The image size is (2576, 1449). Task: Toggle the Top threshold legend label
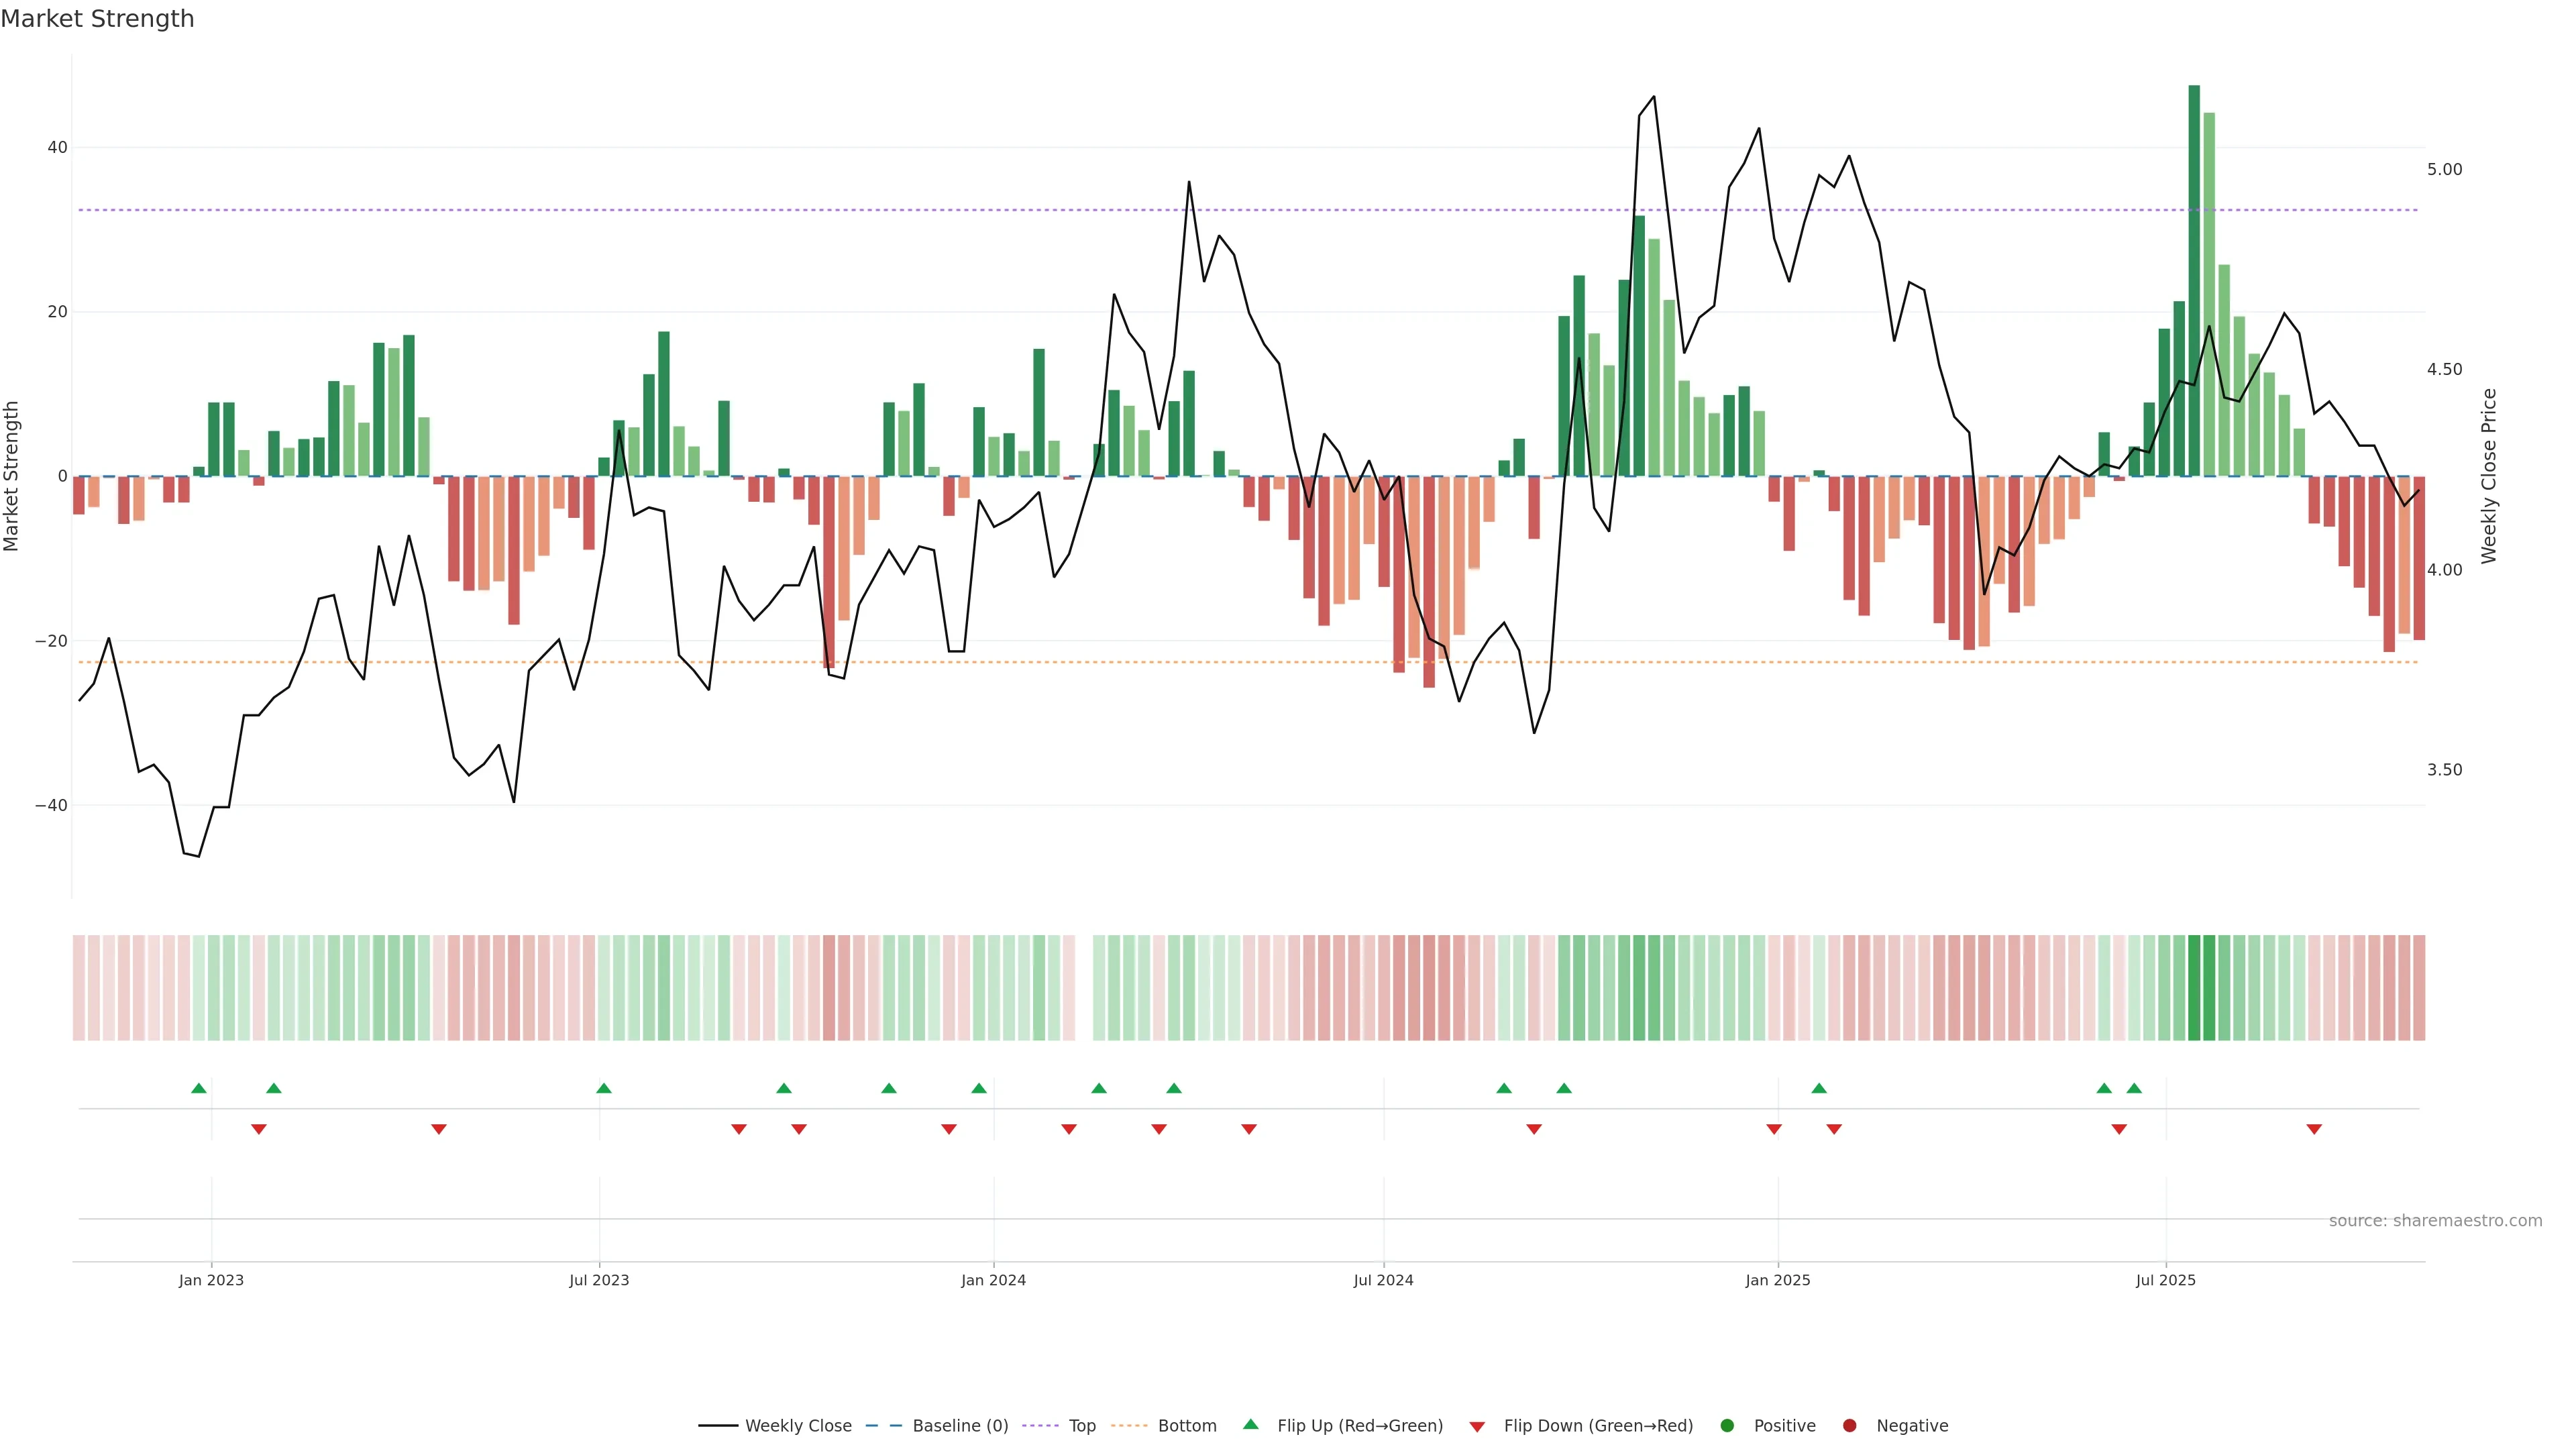tap(1082, 1426)
